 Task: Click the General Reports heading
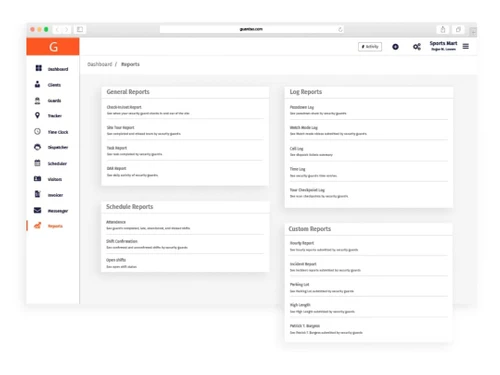click(x=128, y=92)
